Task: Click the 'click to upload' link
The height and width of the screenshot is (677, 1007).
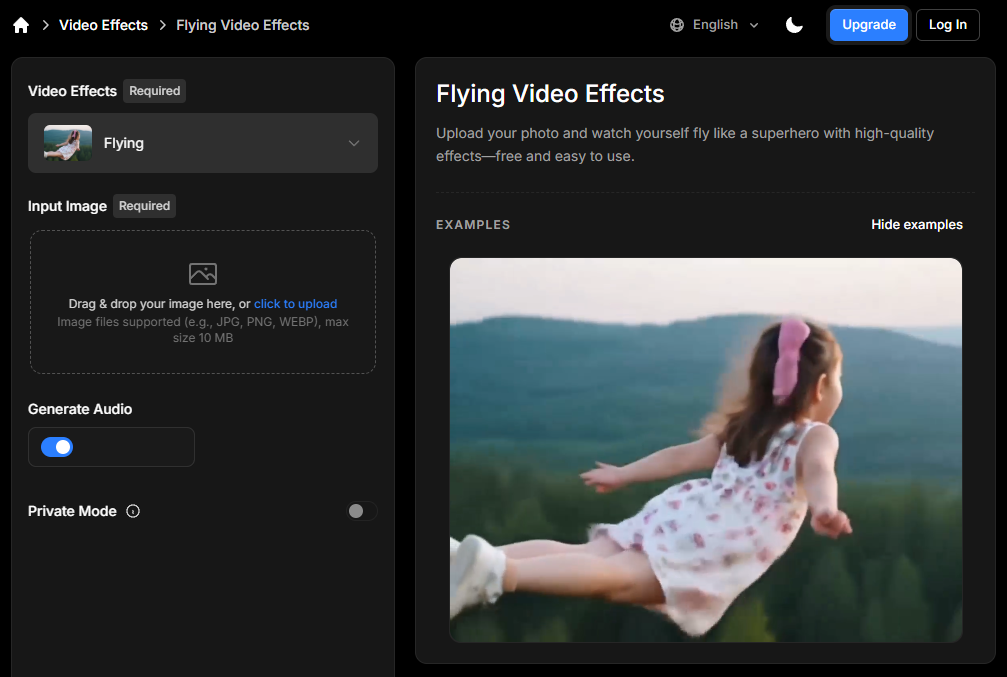Action: (295, 303)
